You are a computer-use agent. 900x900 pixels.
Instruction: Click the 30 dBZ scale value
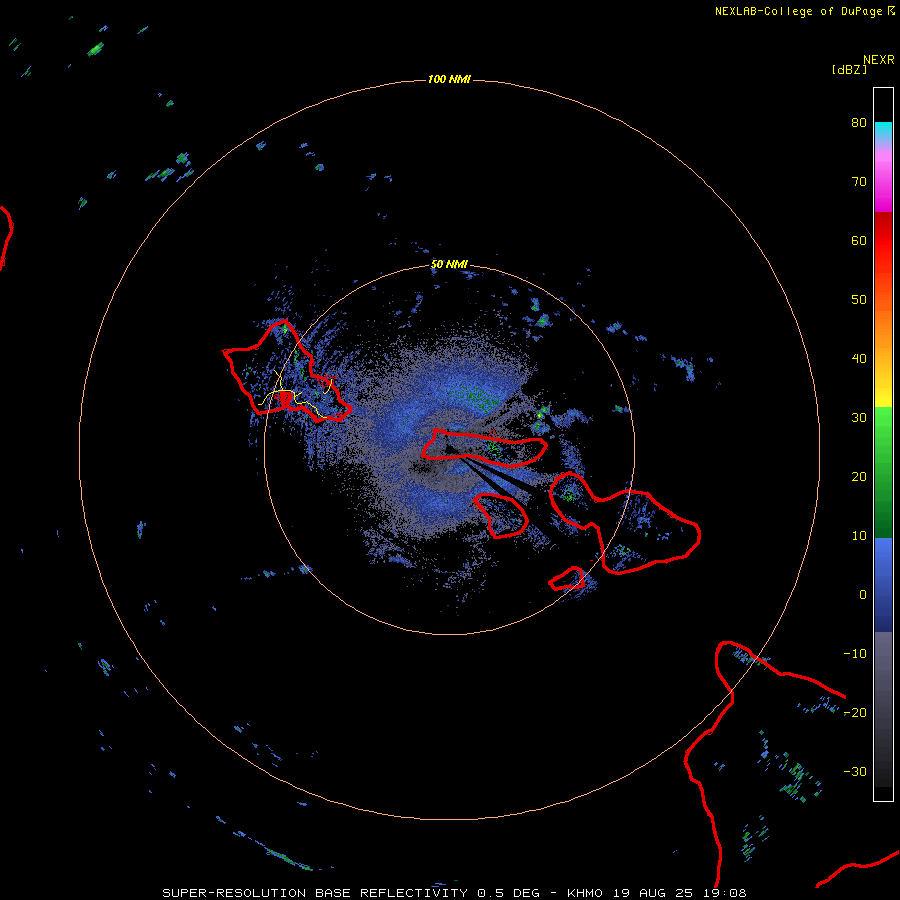tap(859, 418)
